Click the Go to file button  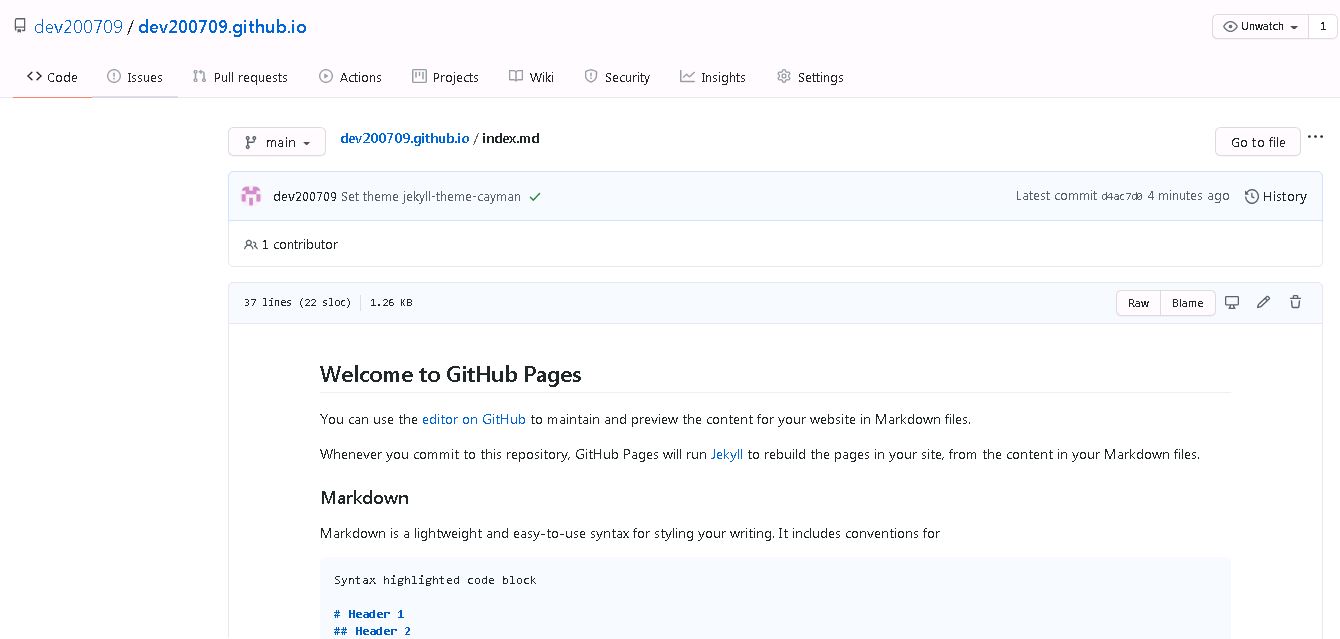(1258, 142)
